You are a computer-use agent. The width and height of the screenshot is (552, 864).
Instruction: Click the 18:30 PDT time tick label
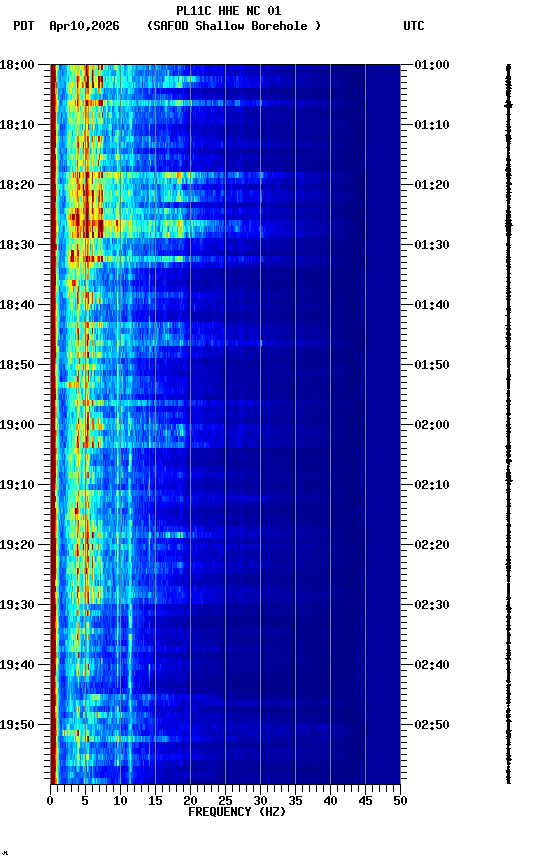[17, 245]
